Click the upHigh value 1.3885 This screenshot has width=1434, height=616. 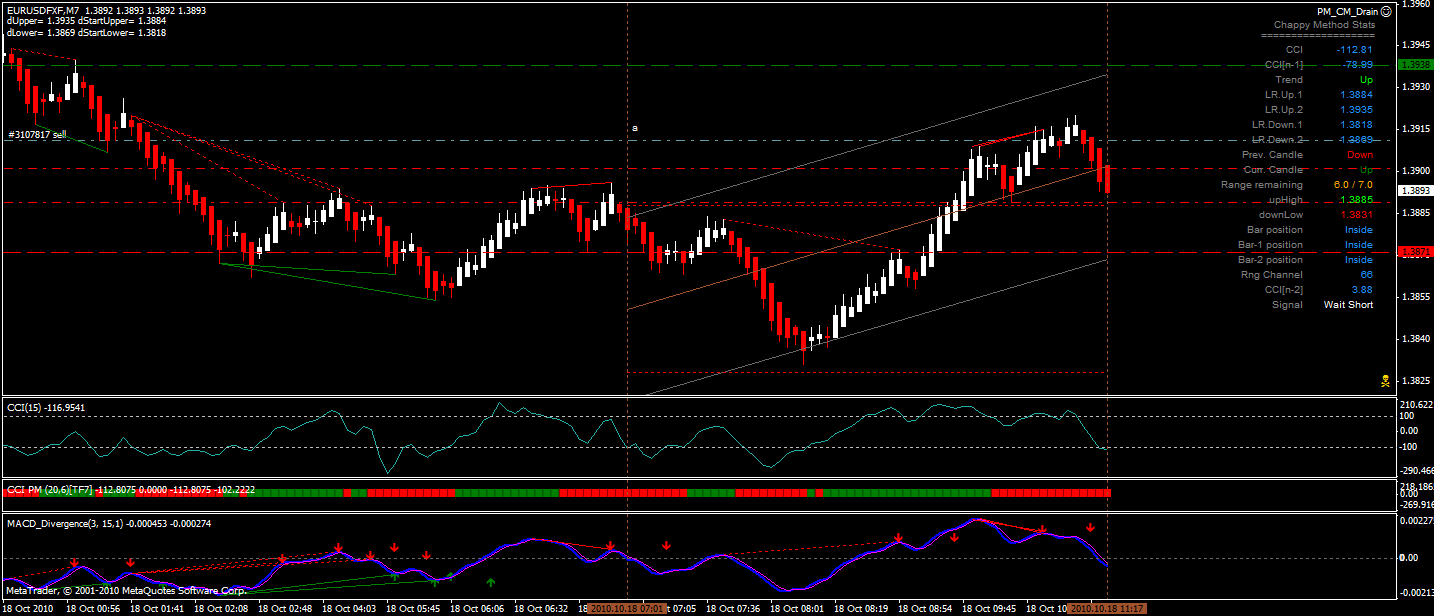point(1356,200)
